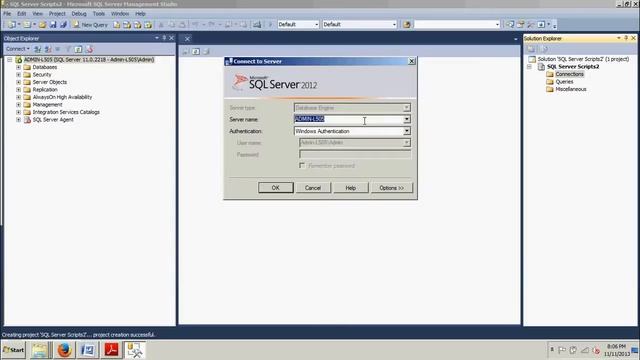
Task: Open the View menu
Action: [x=38, y=13]
